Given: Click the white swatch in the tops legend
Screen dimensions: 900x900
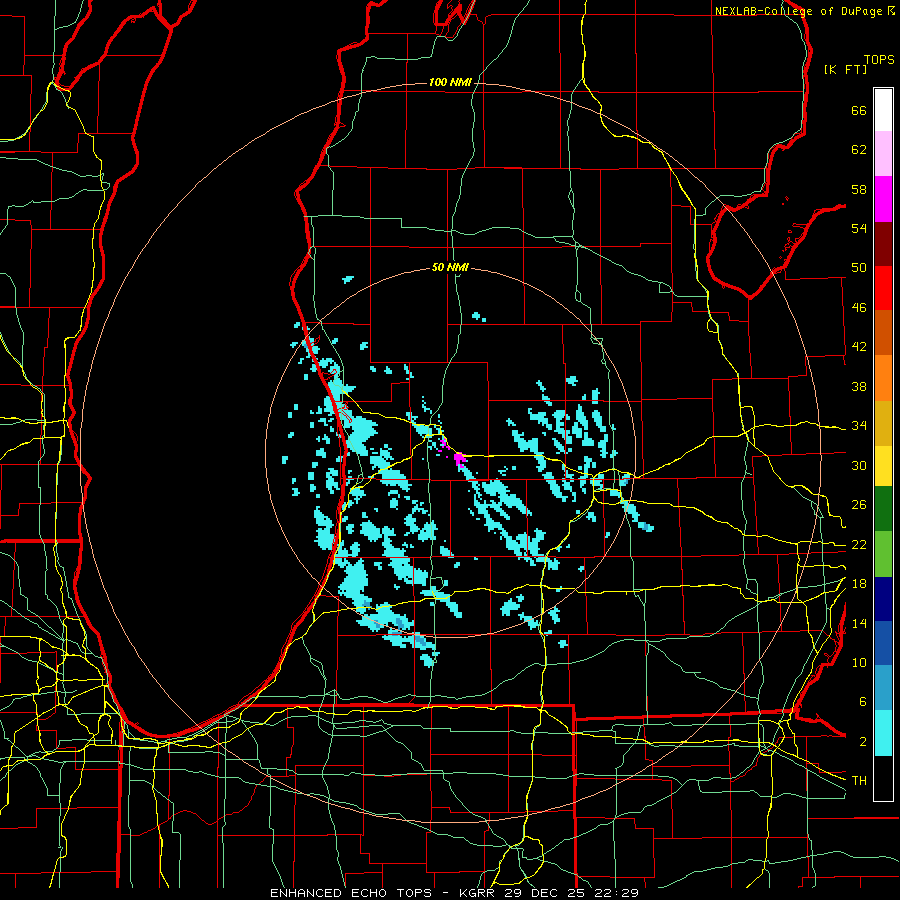Looking at the screenshot, I should click(x=883, y=110).
